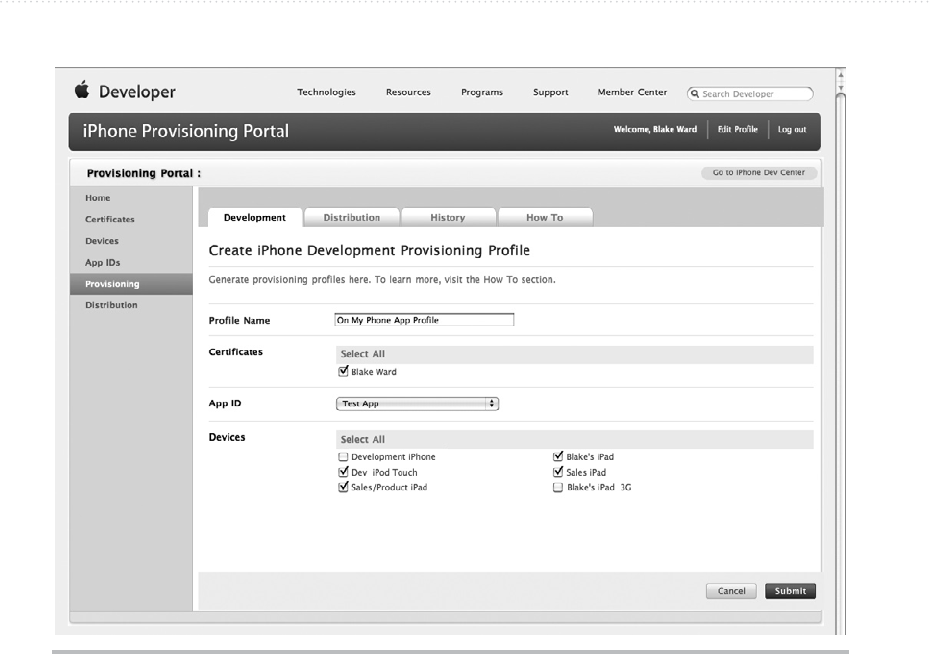Select Certificates in the sidebar
The width and height of the screenshot is (929, 654).
(110, 219)
